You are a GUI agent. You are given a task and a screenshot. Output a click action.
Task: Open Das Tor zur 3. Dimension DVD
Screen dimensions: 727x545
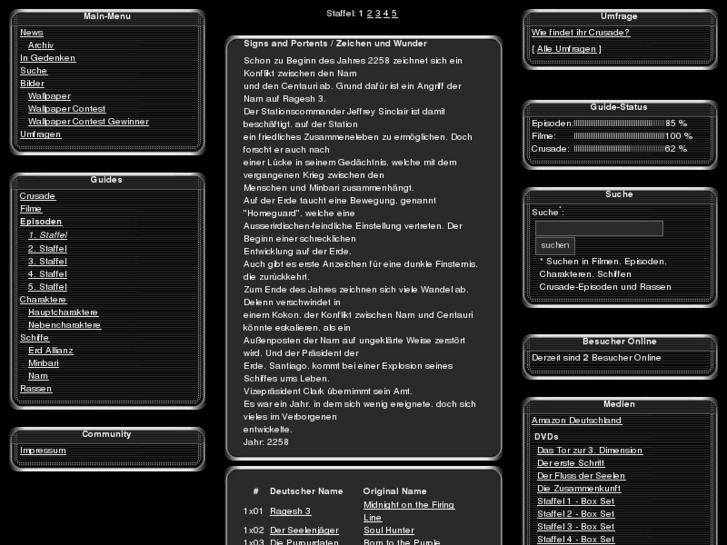point(590,450)
